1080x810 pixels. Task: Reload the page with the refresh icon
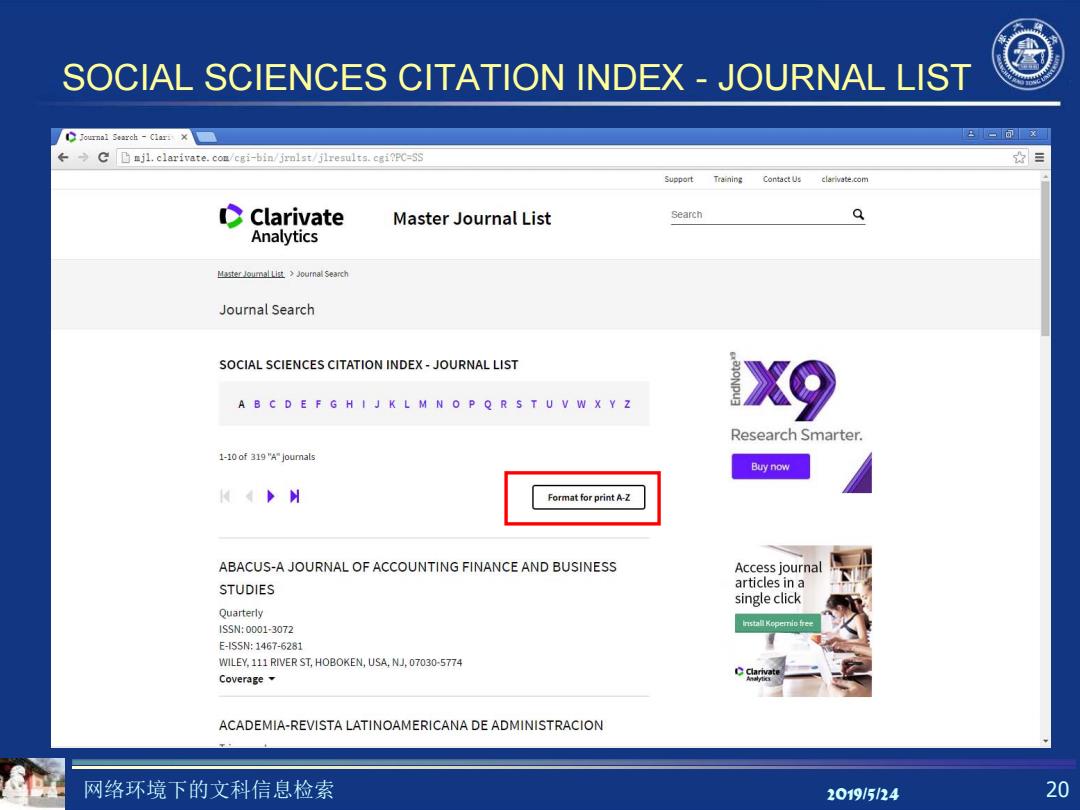(x=103, y=158)
